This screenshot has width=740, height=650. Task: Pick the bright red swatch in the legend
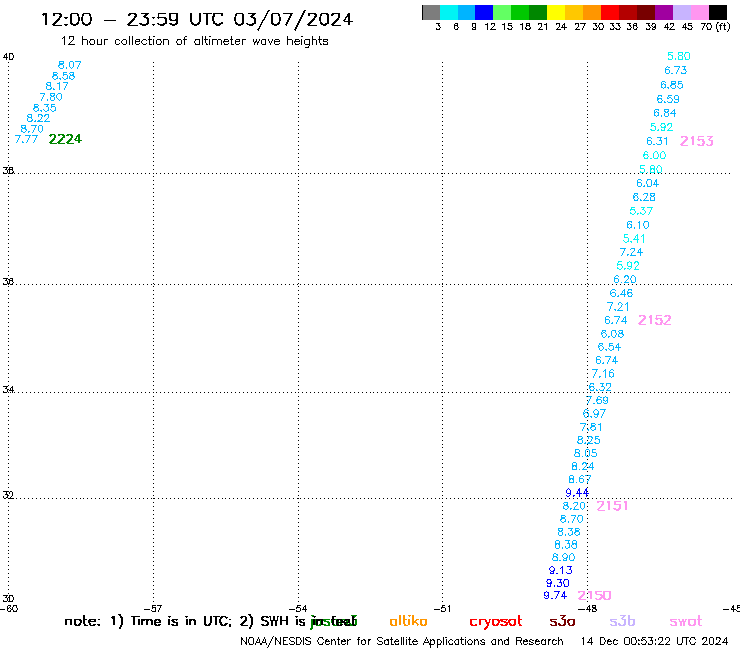pos(610,12)
